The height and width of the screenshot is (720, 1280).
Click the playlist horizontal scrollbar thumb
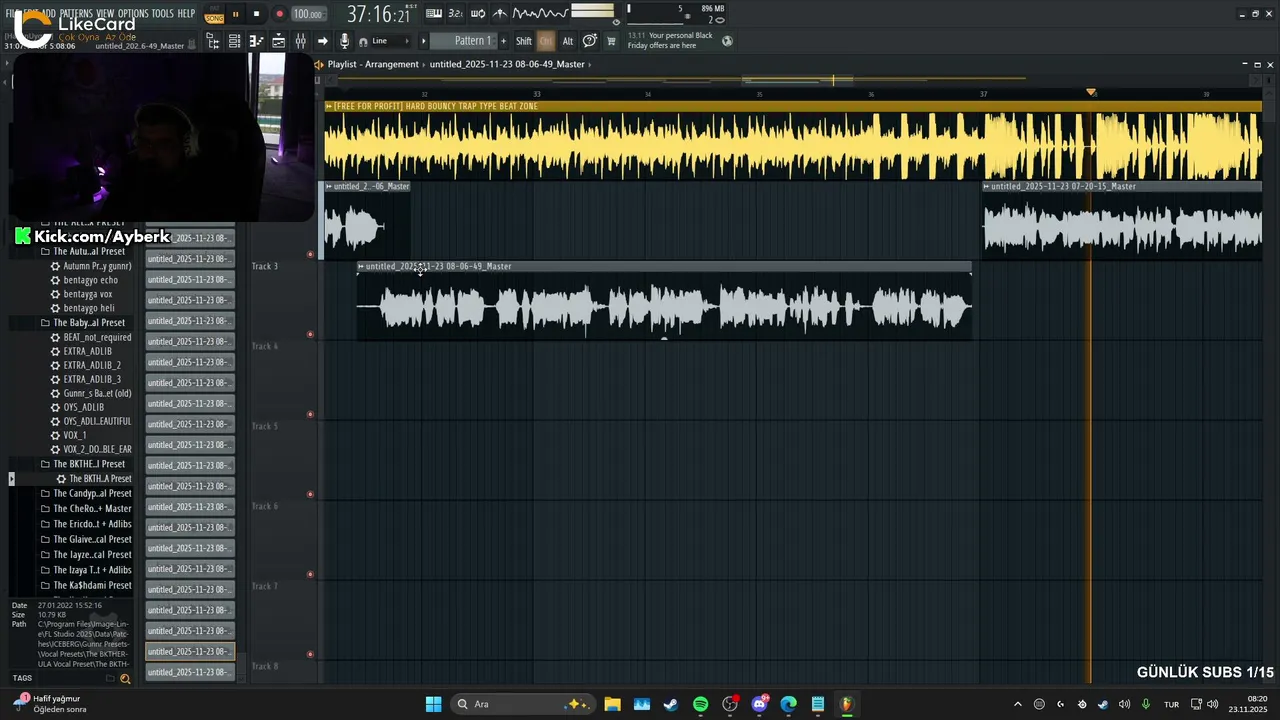pyautogui.click(x=797, y=80)
